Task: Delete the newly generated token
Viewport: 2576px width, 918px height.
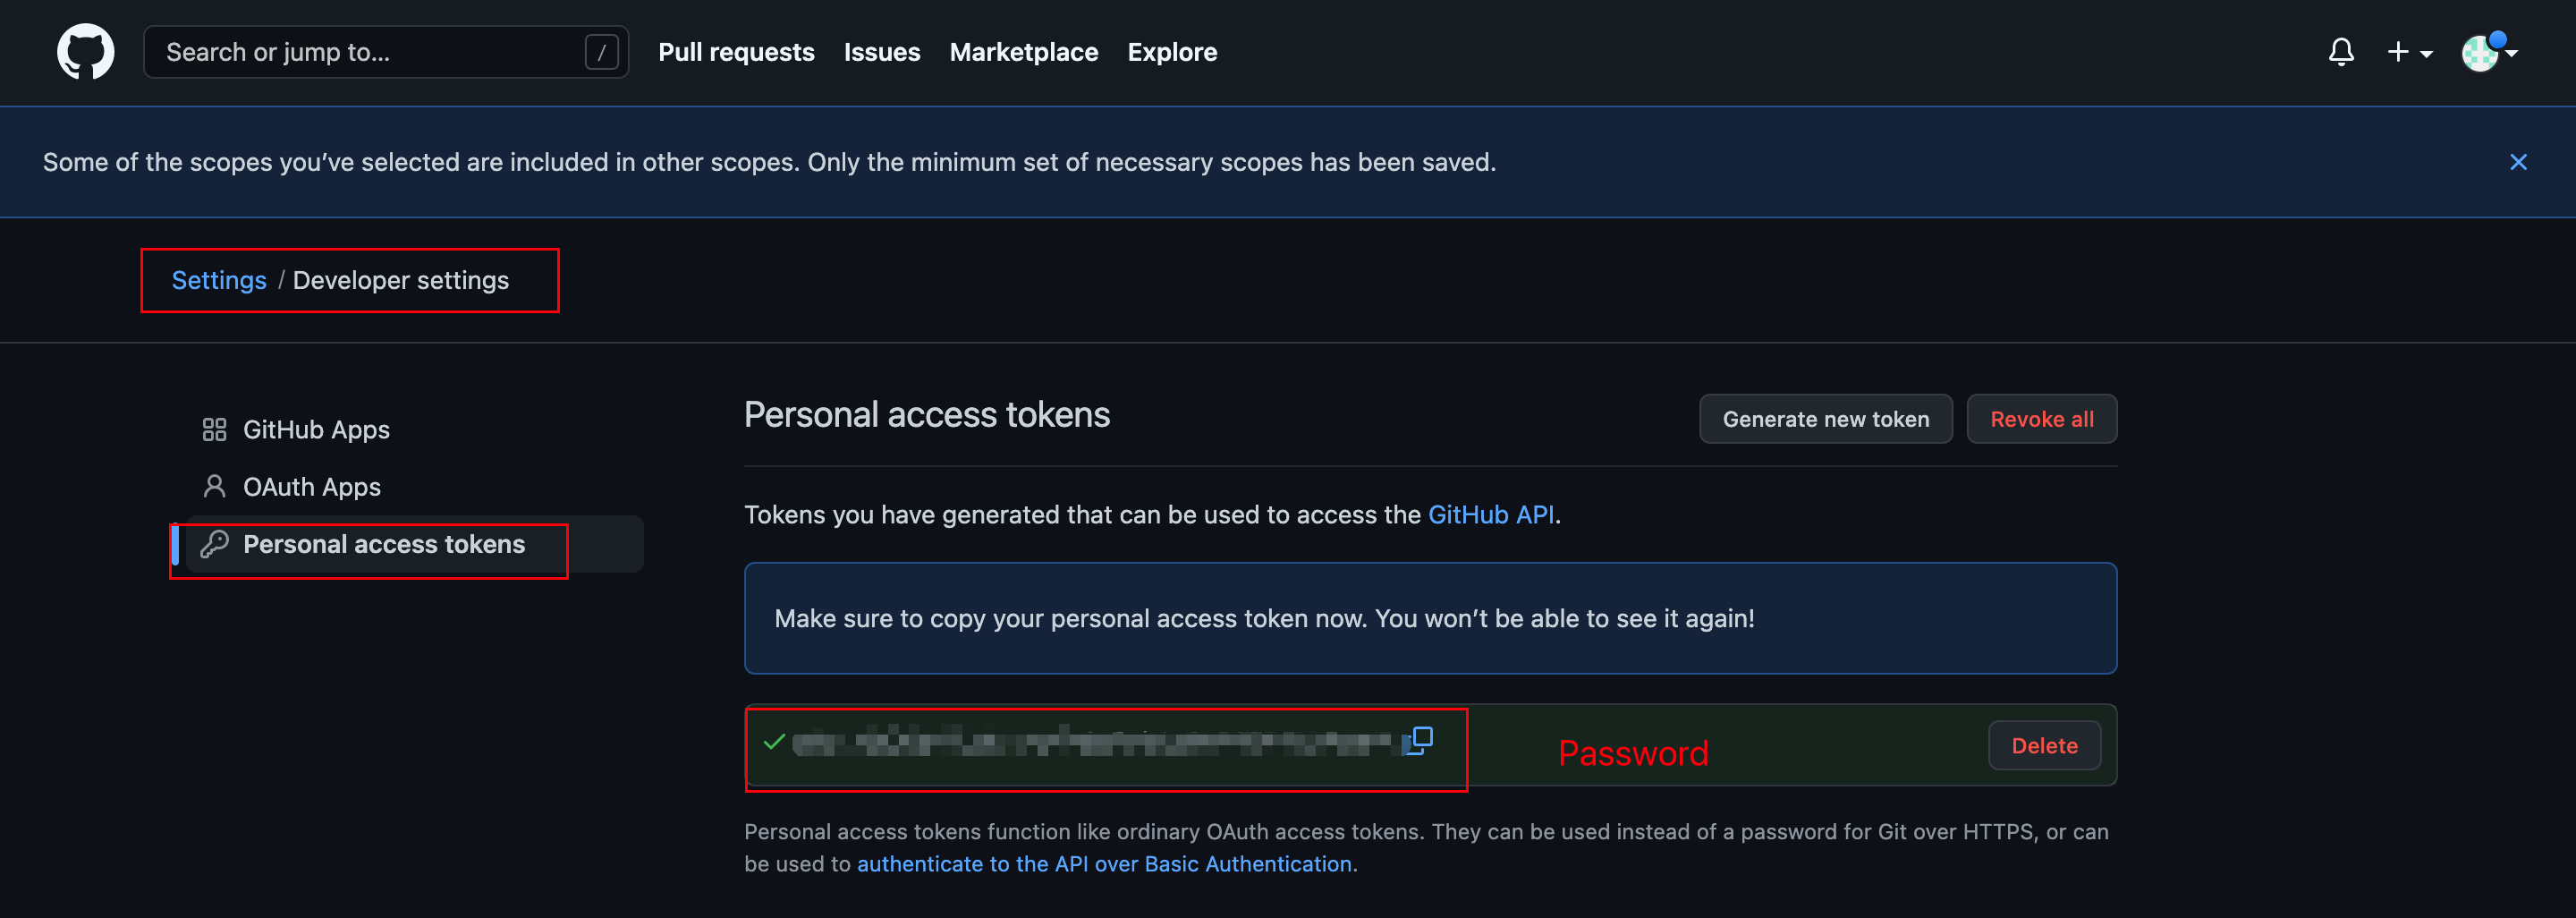Action: click(2044, 746)
